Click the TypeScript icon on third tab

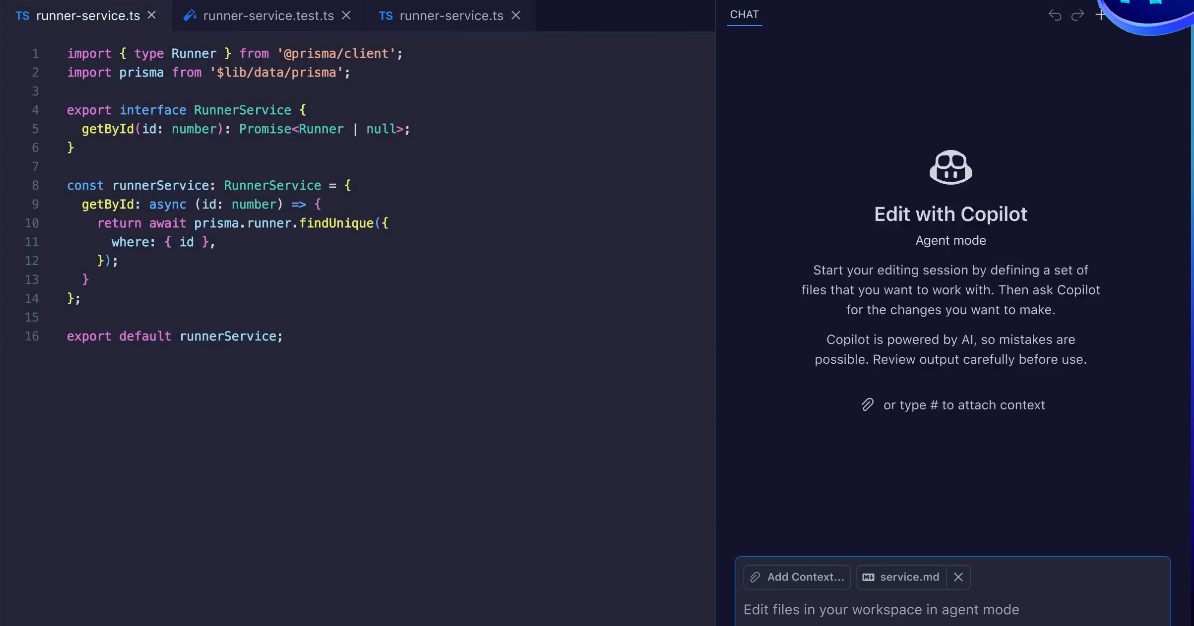tap(386, 15)
